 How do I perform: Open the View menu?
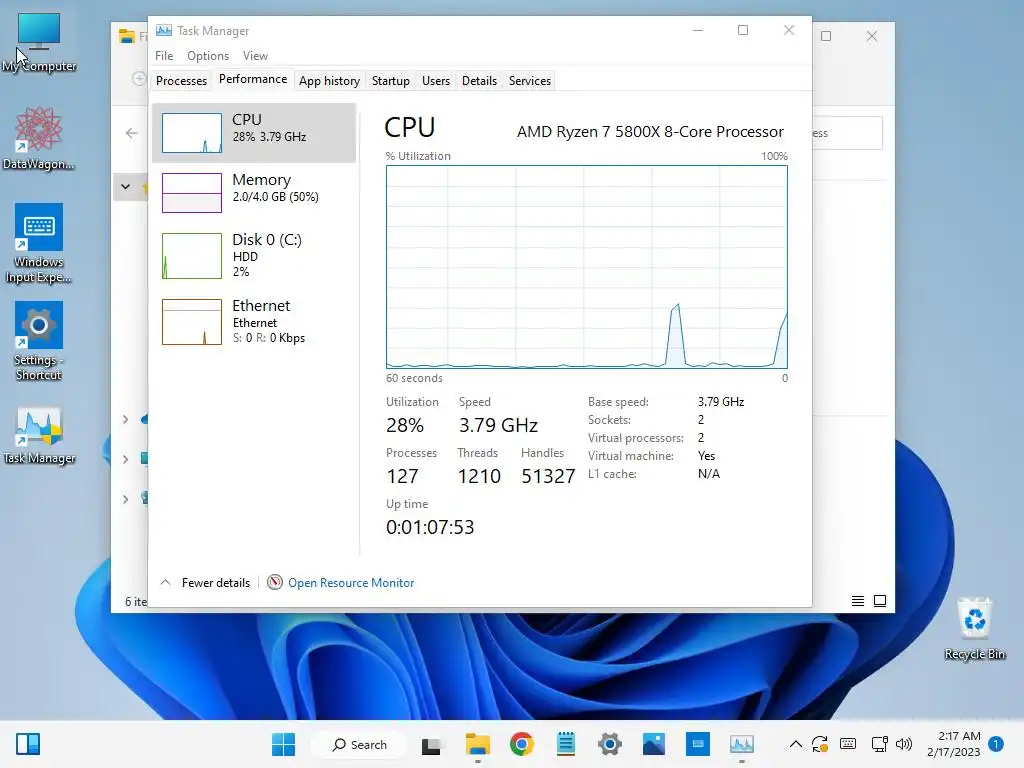255,56
